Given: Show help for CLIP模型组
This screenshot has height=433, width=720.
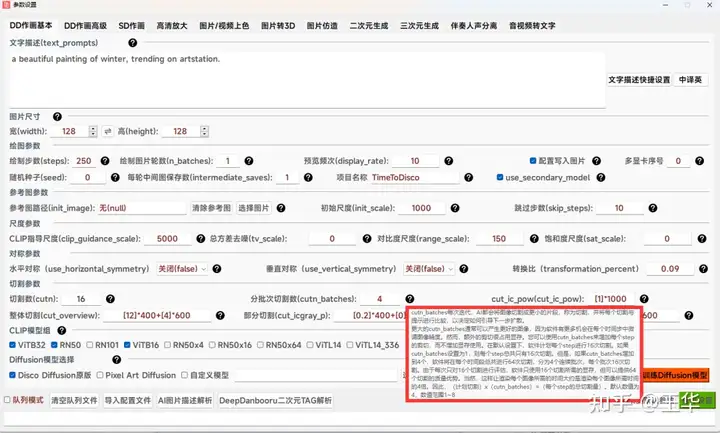Looking at the screenshot, I should [x=62, y=330].
